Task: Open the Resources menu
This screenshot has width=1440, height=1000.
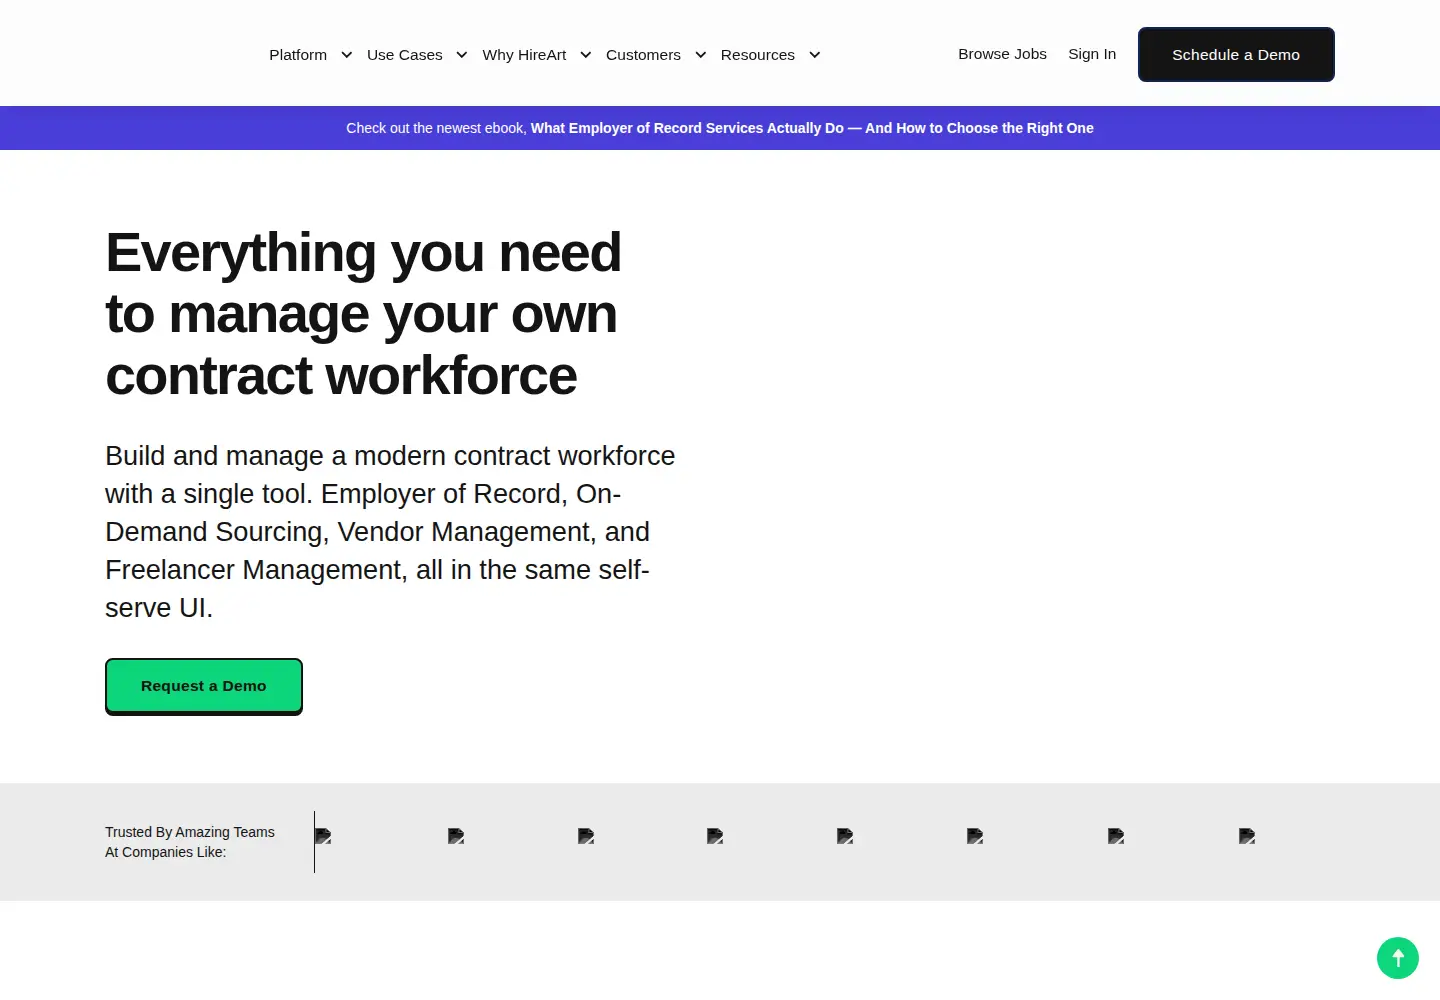Action: (x=757, y=55)
